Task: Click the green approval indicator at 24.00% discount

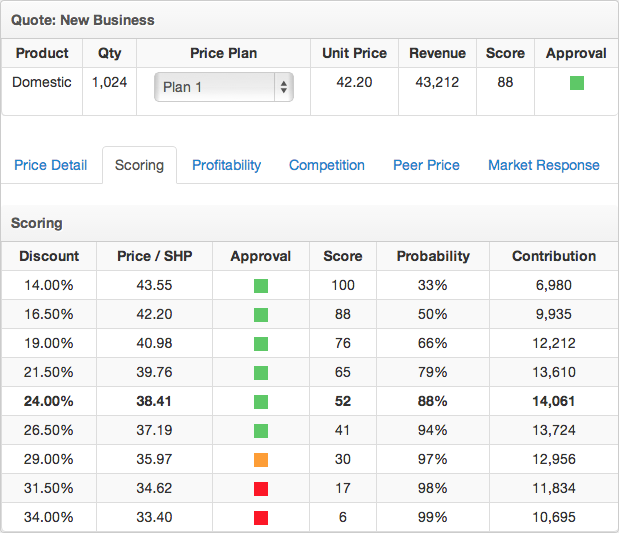Action: (261, 402)
